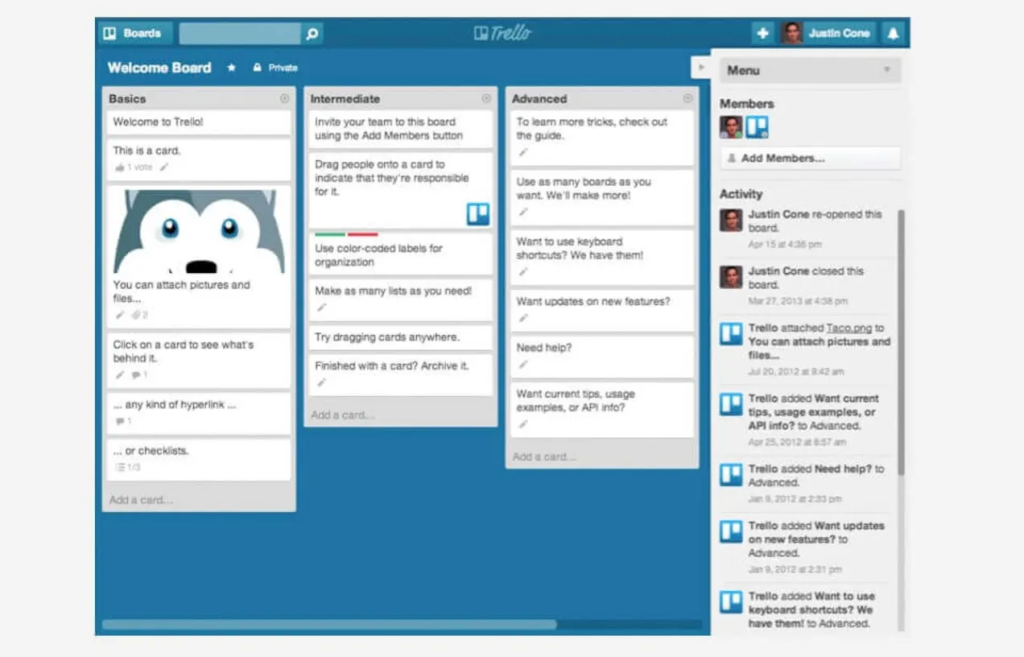Add a card to the Basics list
Image resolution: width=1024 pixels, height=657 pixels.
[141, 500]
